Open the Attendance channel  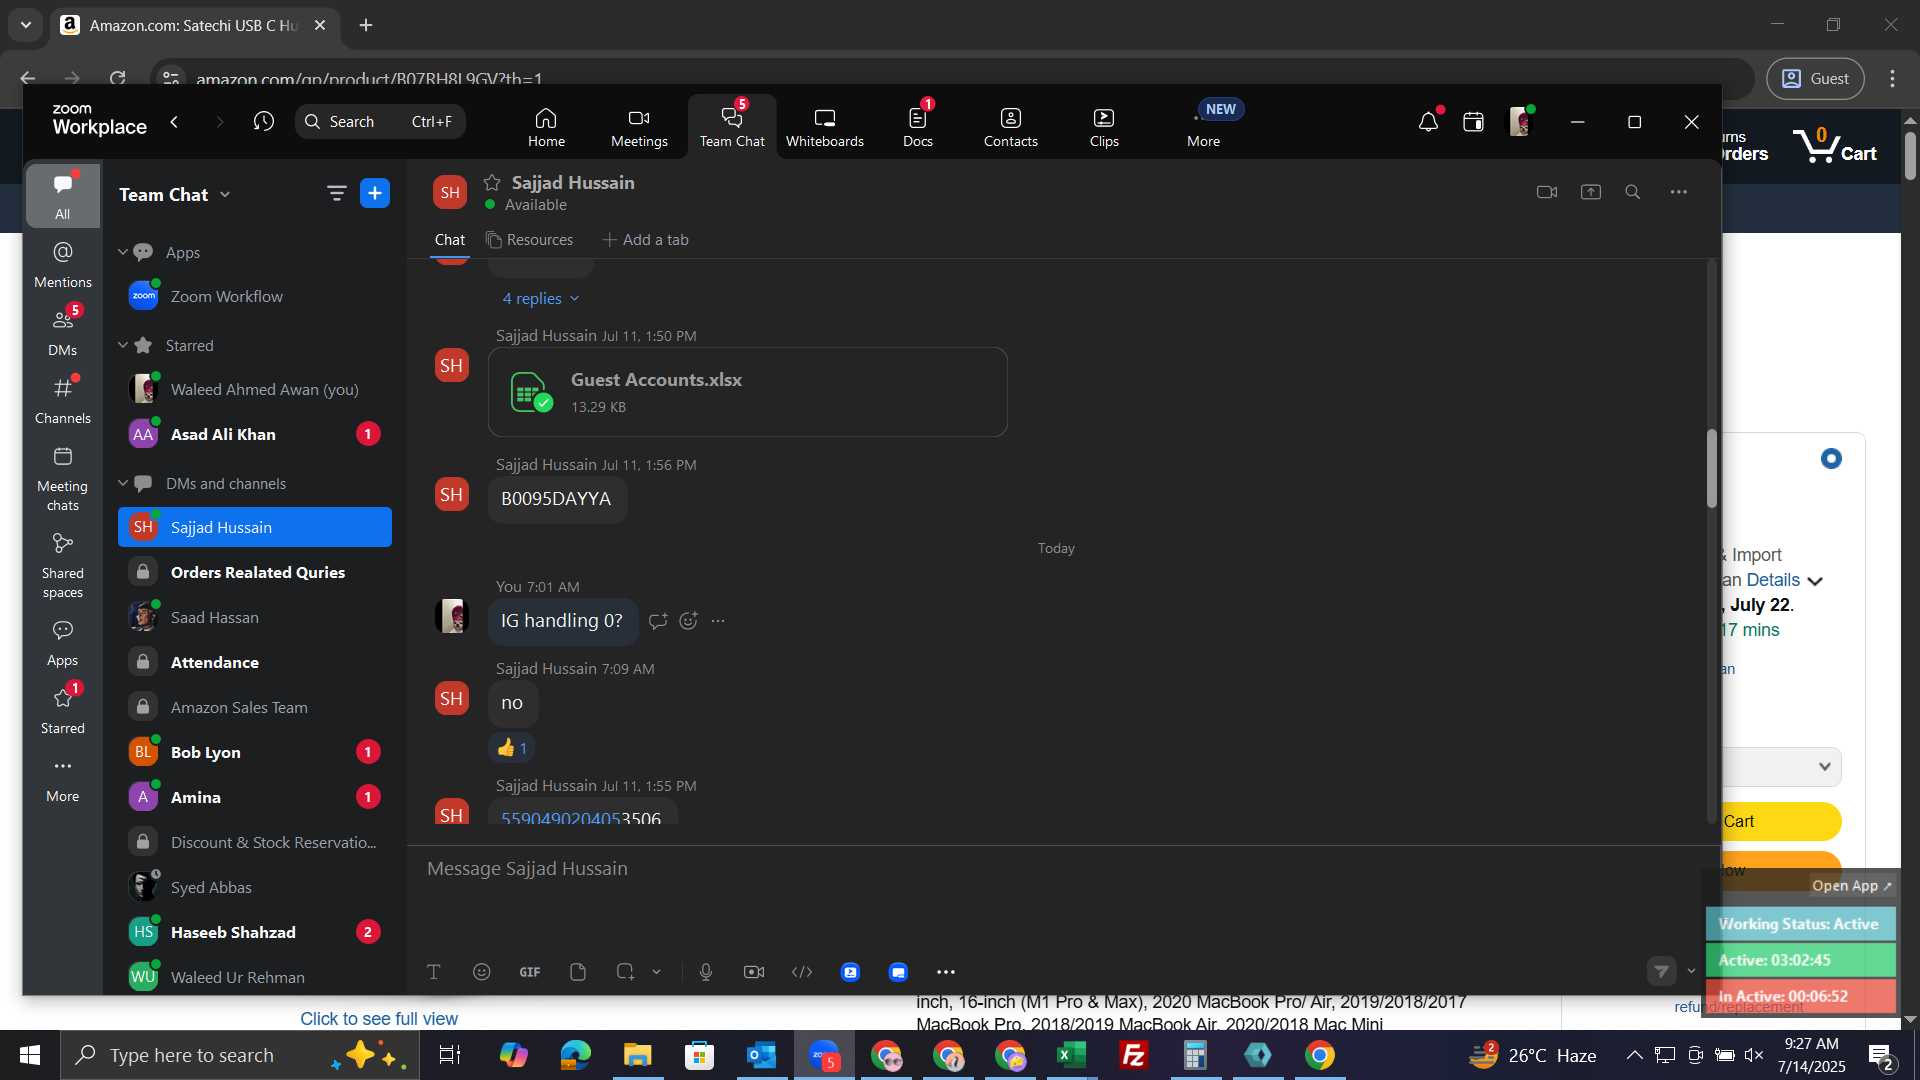255,662
